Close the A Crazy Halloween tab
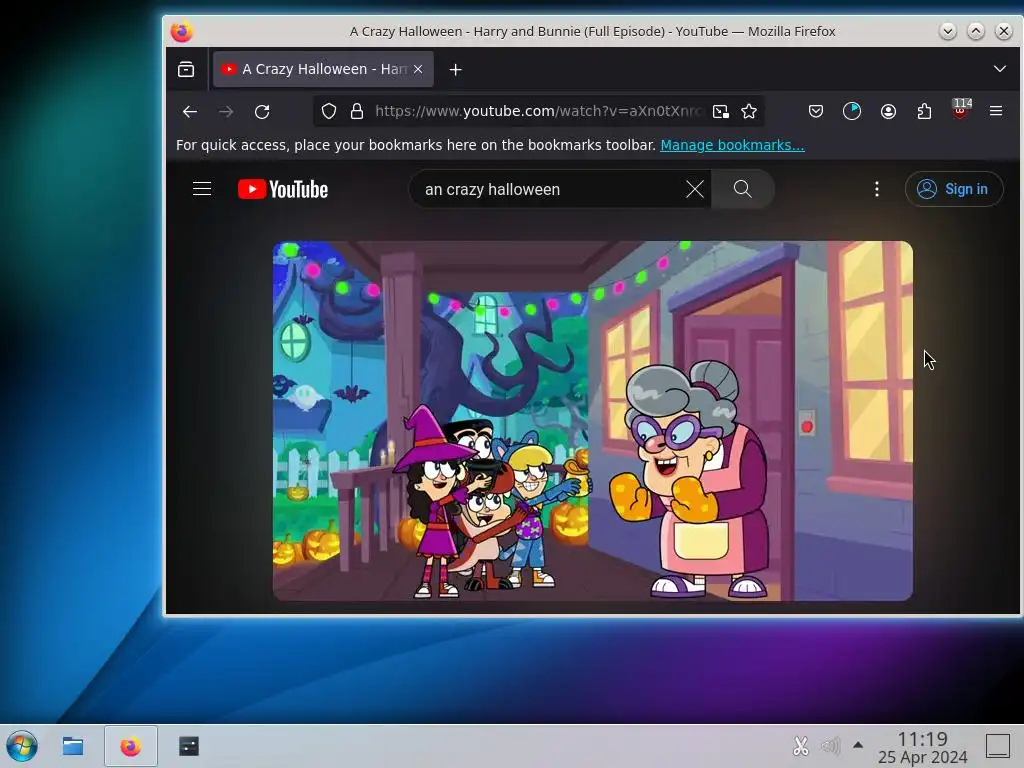Screen dimensions: 1024x768 pos(418,69)
